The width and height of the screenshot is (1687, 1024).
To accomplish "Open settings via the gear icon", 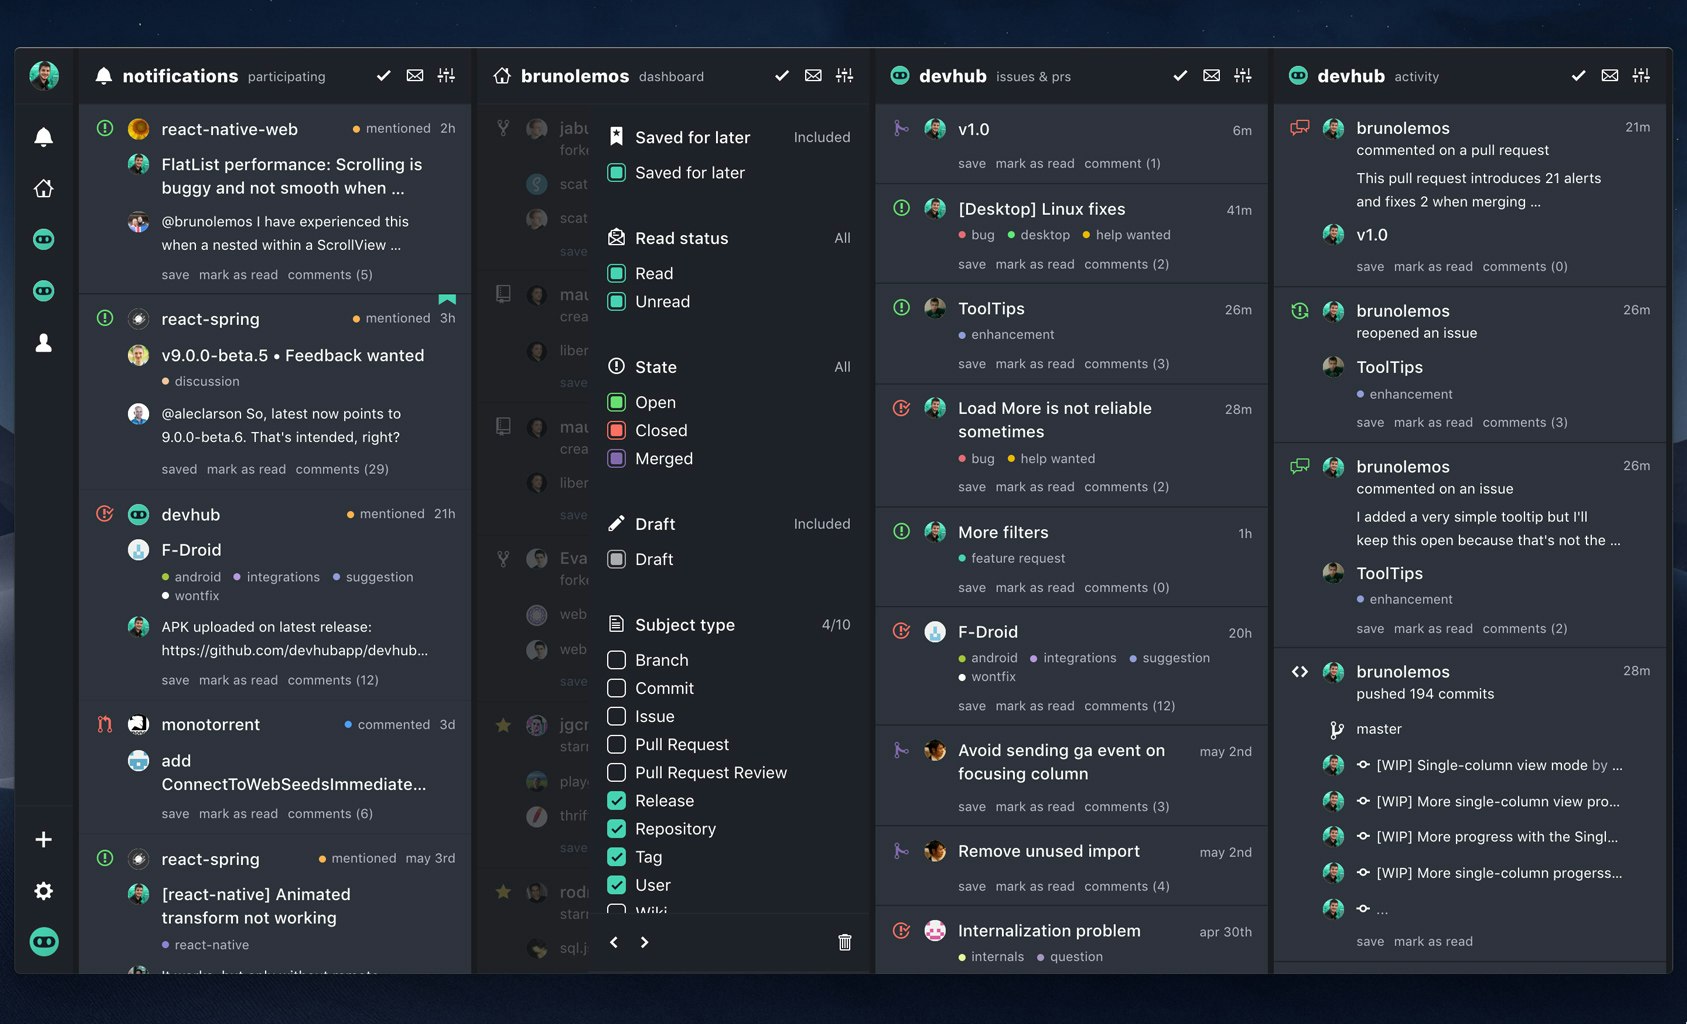I will tap(44, 891).
